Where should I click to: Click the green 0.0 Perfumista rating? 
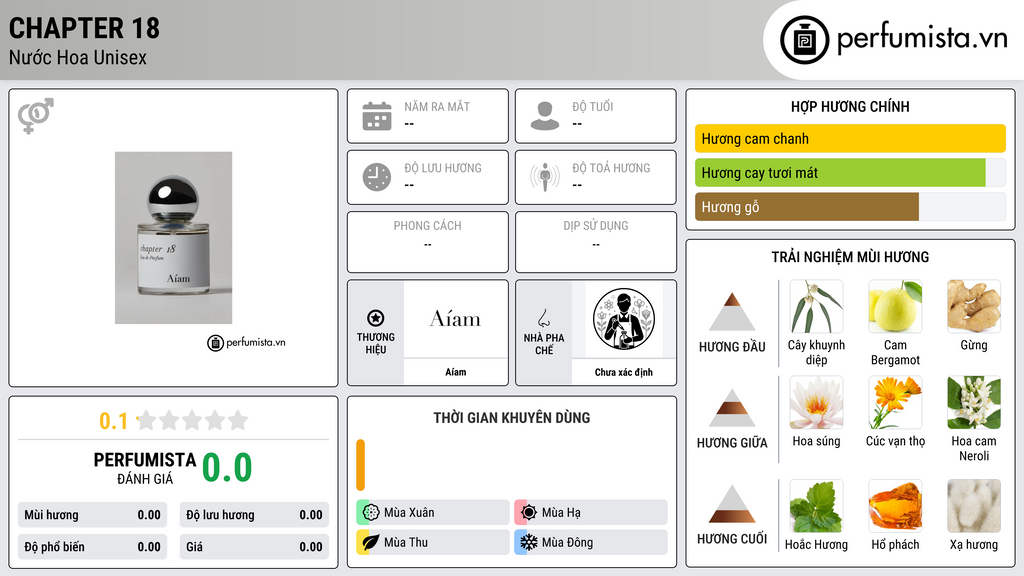pos(227,467)
